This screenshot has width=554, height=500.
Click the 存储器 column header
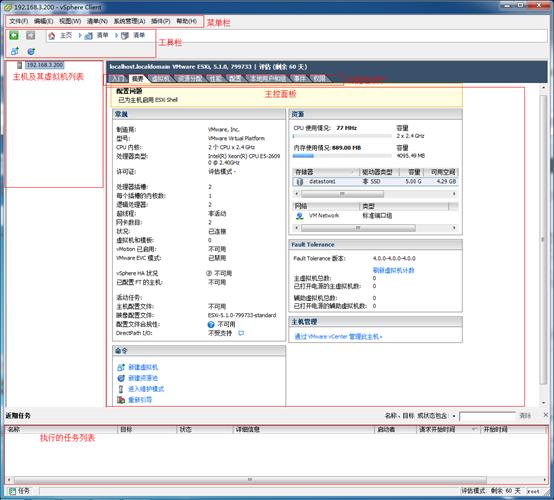pyautogui.click(x=326, y=172)
